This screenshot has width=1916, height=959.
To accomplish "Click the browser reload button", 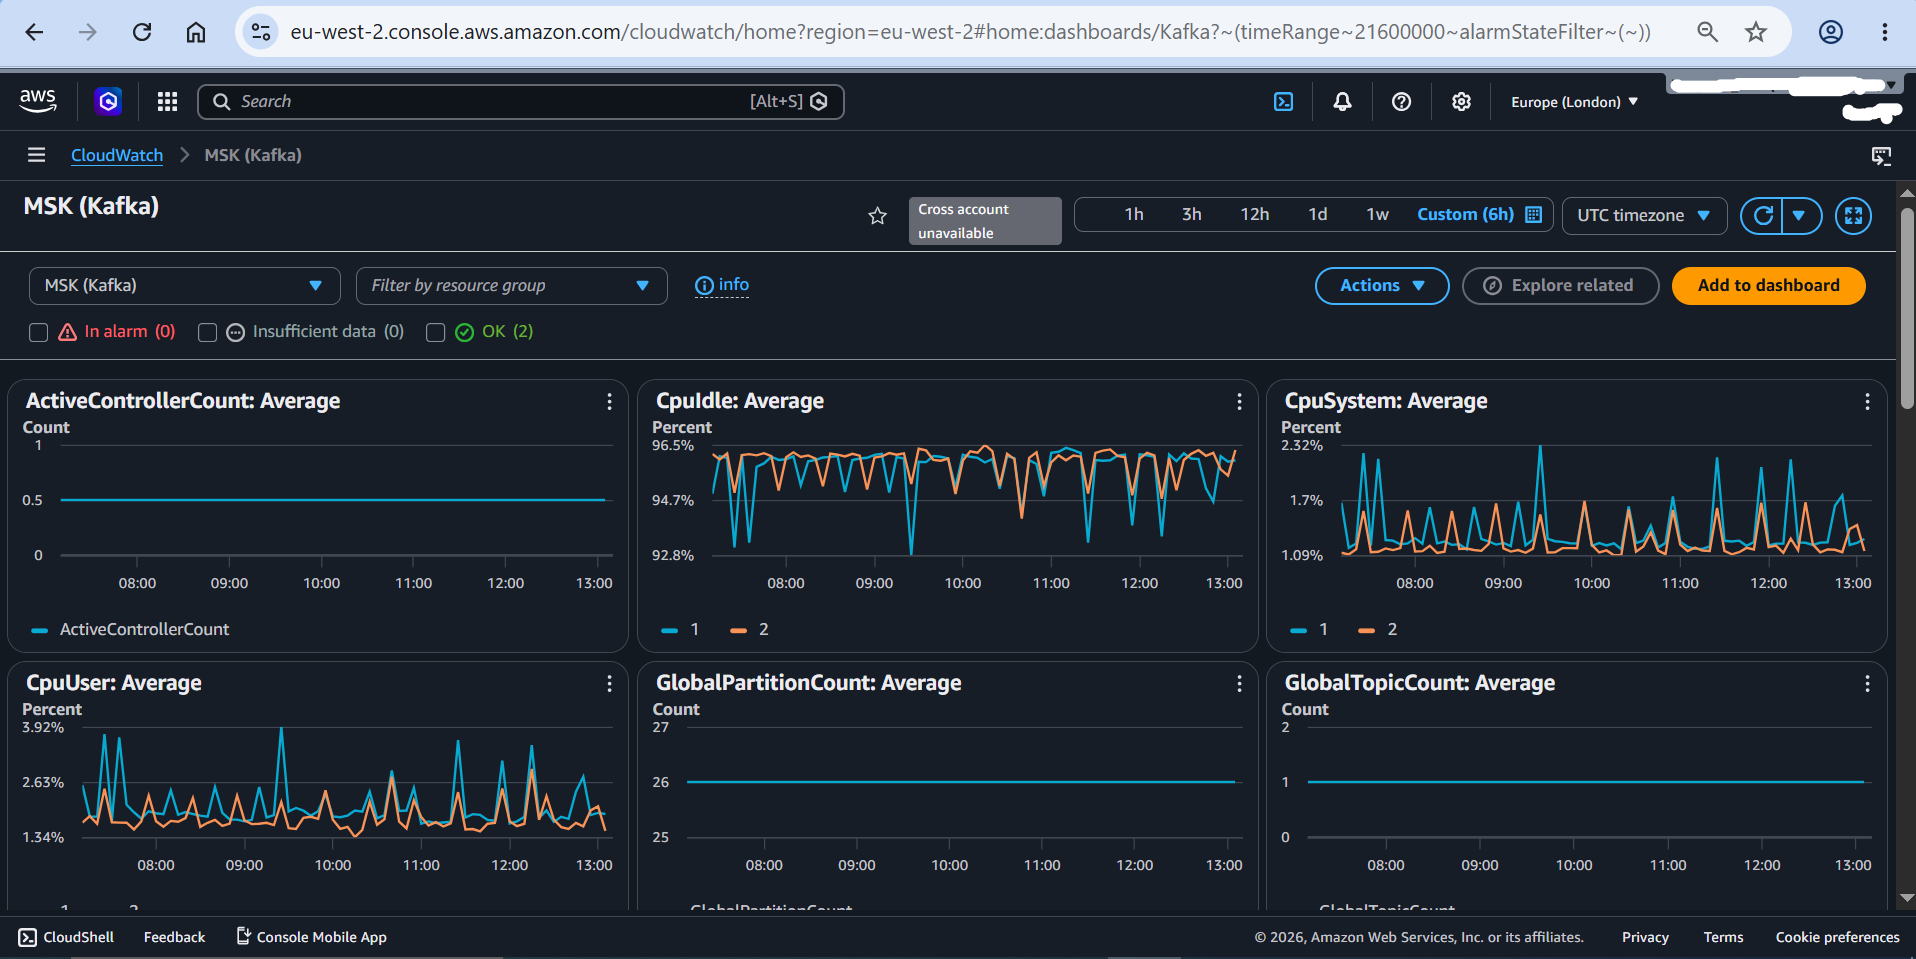I will coord(142,32).
